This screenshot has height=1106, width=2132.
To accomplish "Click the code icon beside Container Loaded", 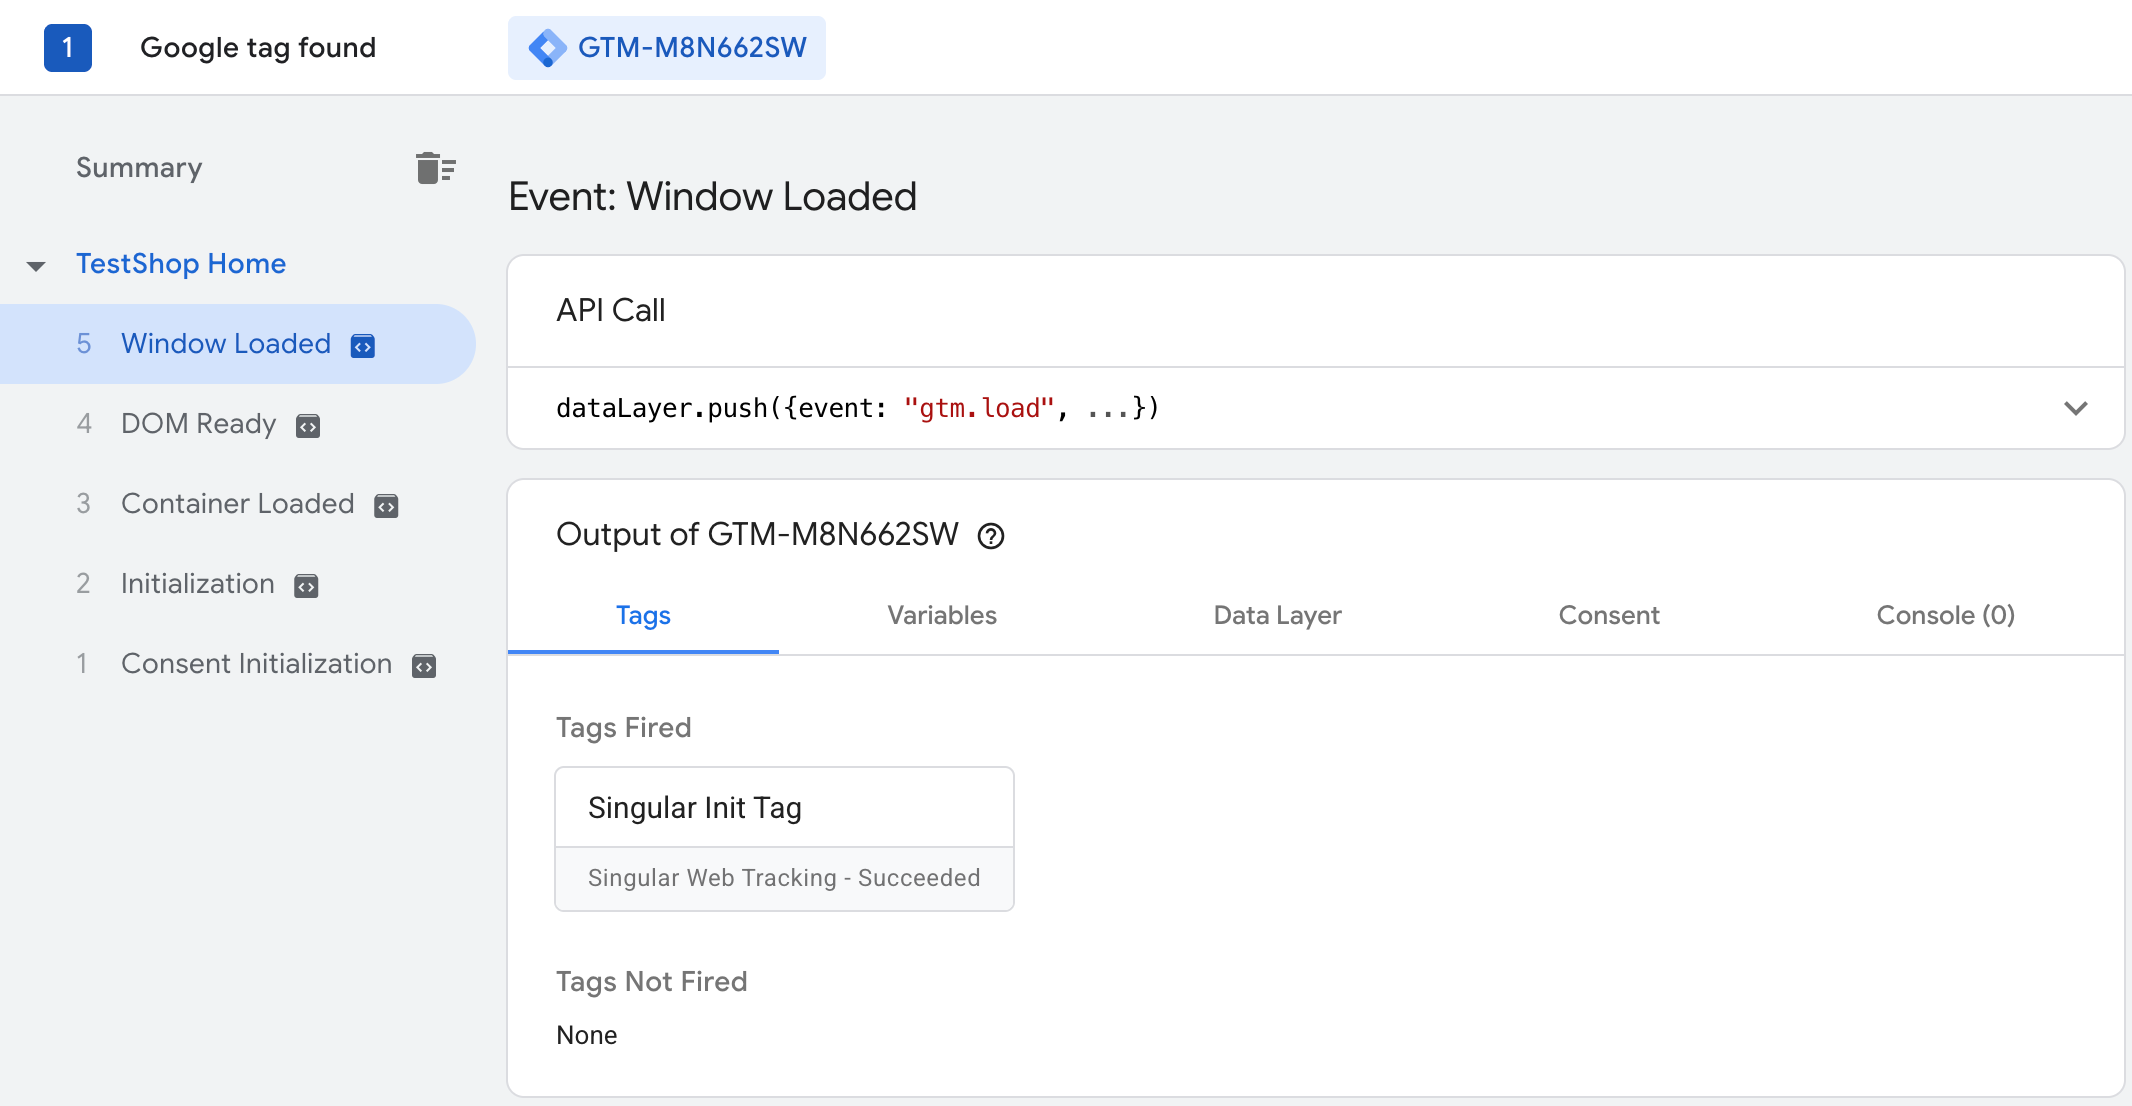I will 386,506.
